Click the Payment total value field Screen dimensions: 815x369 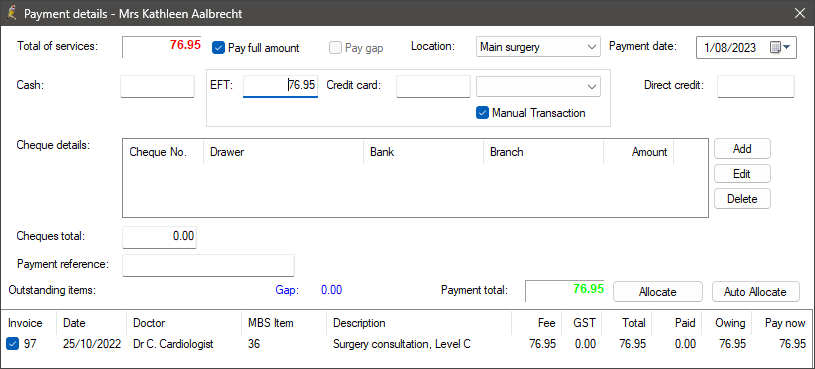pyautogui.click(x=564, y=291)
